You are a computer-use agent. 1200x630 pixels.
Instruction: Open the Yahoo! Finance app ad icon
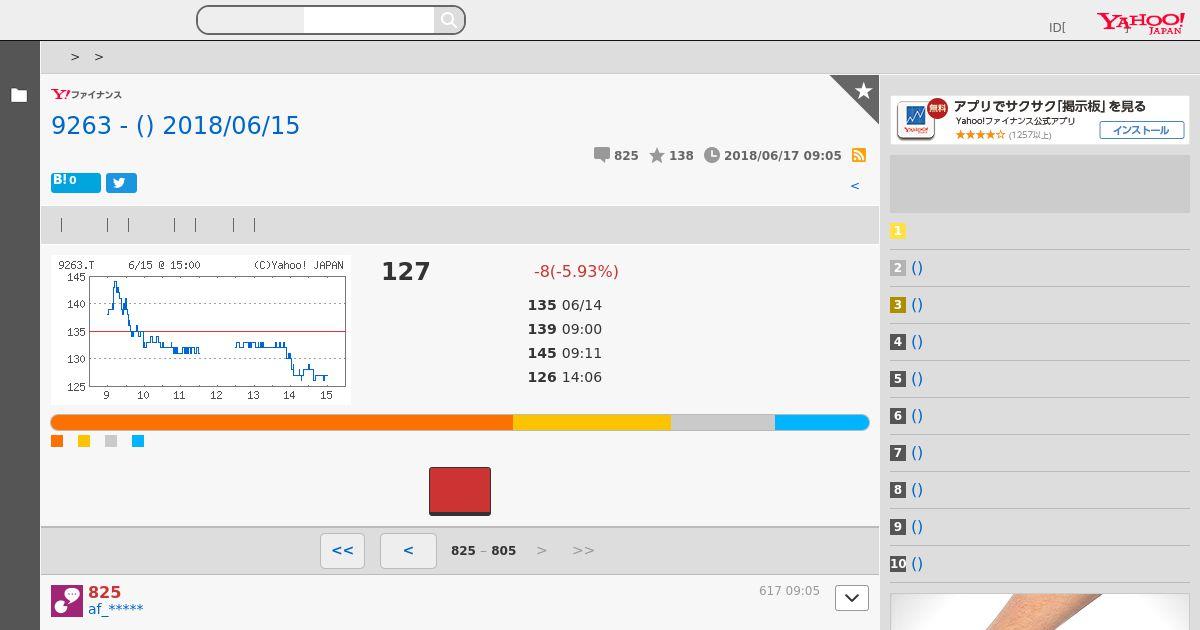coord(916,120)
